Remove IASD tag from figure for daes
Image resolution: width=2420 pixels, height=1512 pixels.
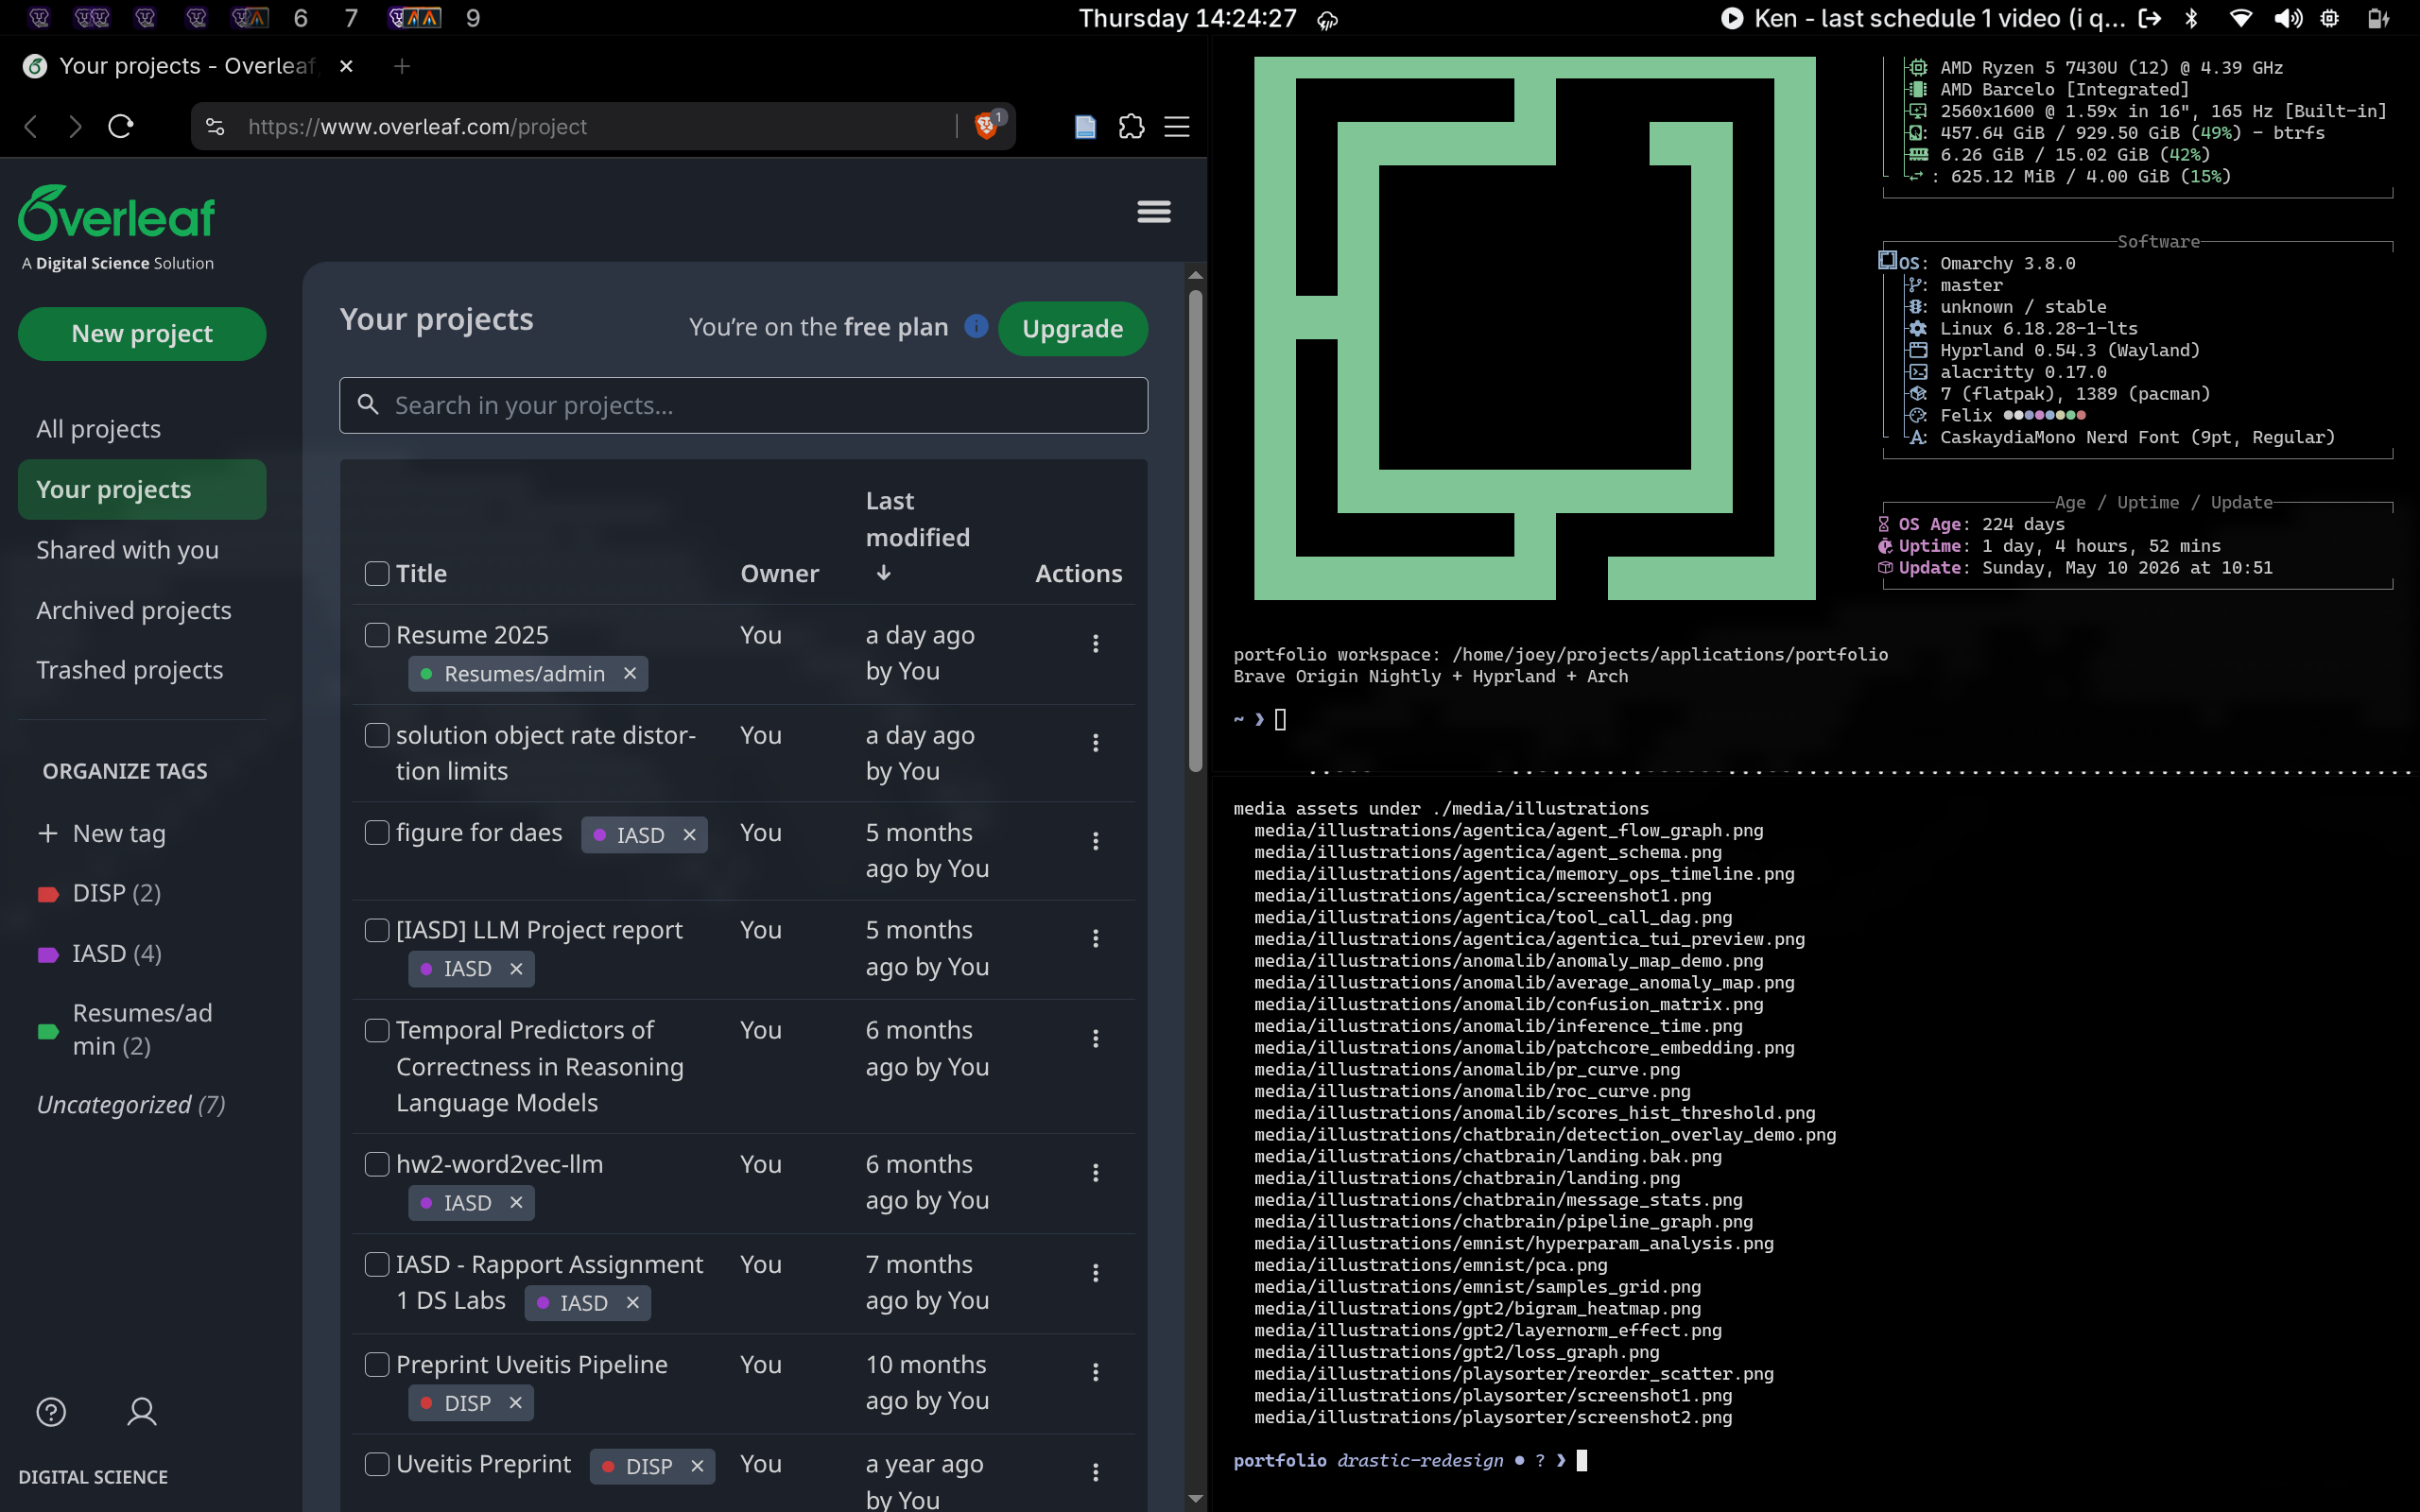[x=689, y=835]
